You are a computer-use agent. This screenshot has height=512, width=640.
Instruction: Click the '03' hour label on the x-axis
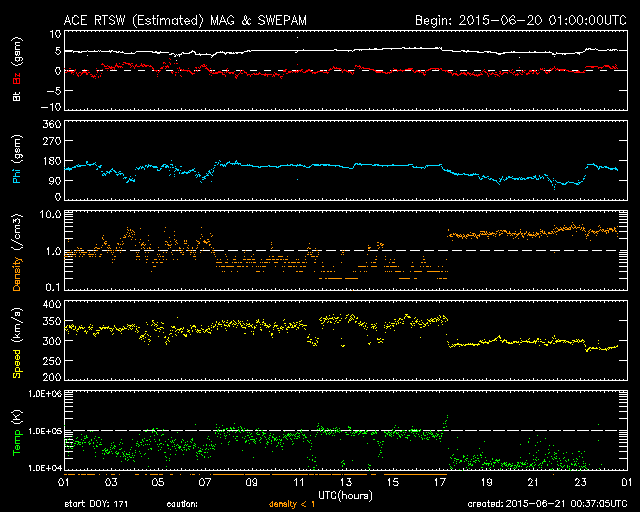pos(111,483)
